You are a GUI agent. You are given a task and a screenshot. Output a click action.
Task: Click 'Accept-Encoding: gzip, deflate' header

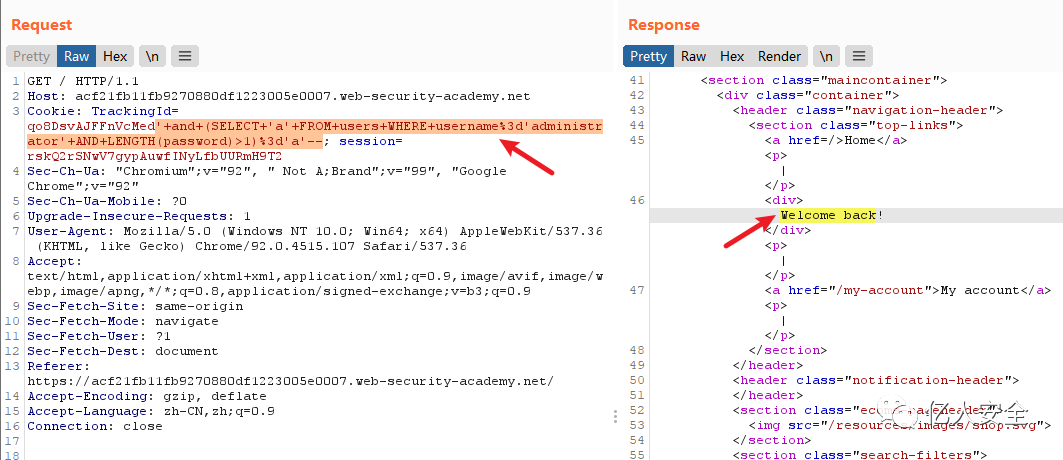click(146, 396)
